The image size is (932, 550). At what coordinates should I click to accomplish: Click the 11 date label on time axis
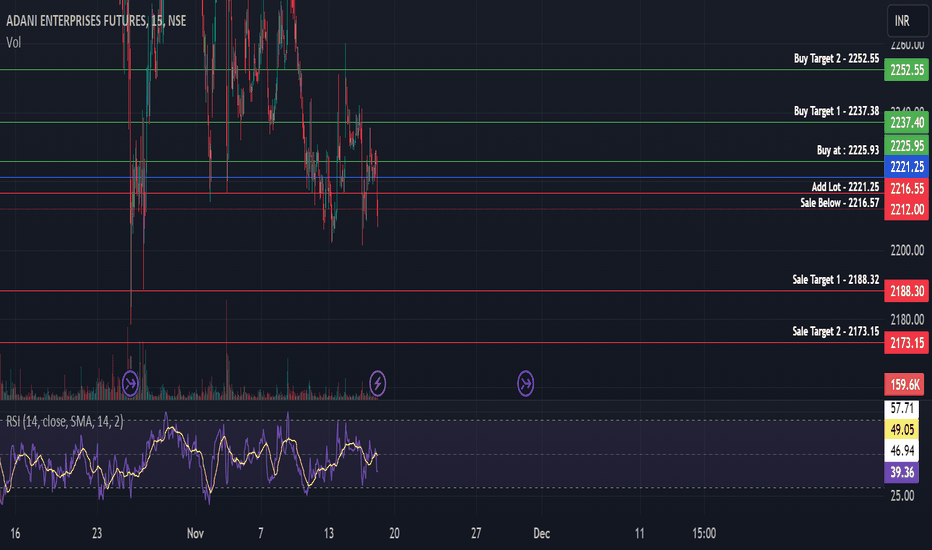click(639, 533)
